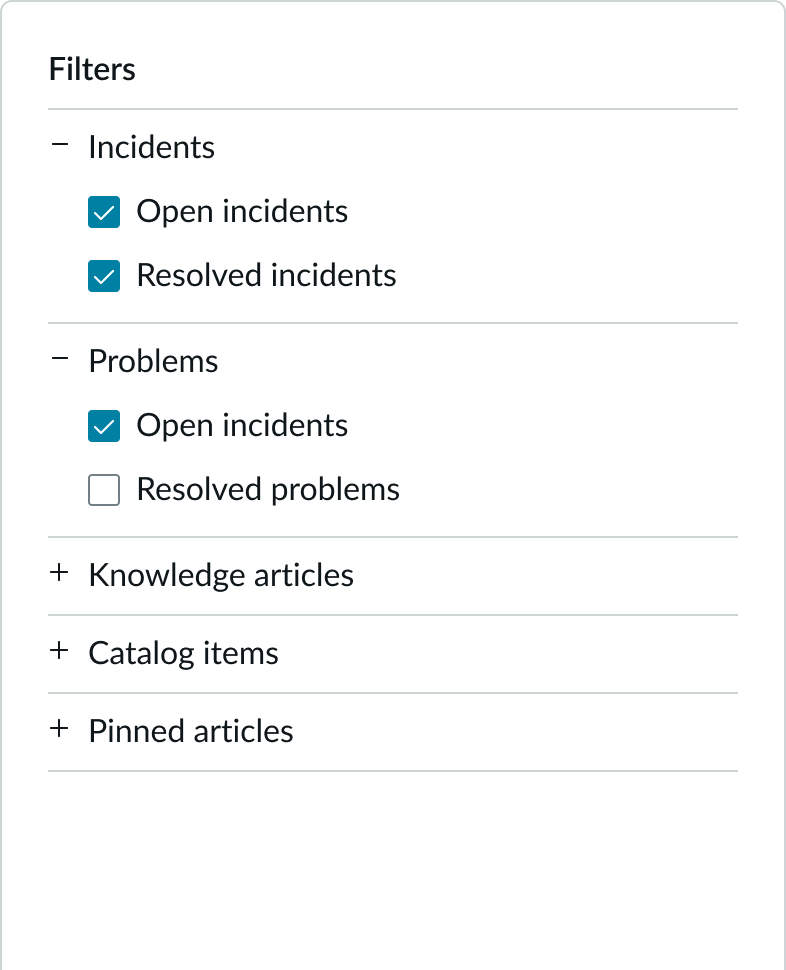
Task: Uncheck the Open incidents checkbox under Incidents
Action: [x=104, y=212]
